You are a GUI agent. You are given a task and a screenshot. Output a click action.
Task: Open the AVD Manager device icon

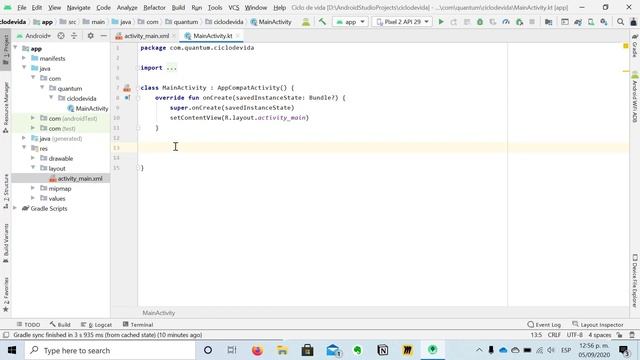(x=591, y=22)
